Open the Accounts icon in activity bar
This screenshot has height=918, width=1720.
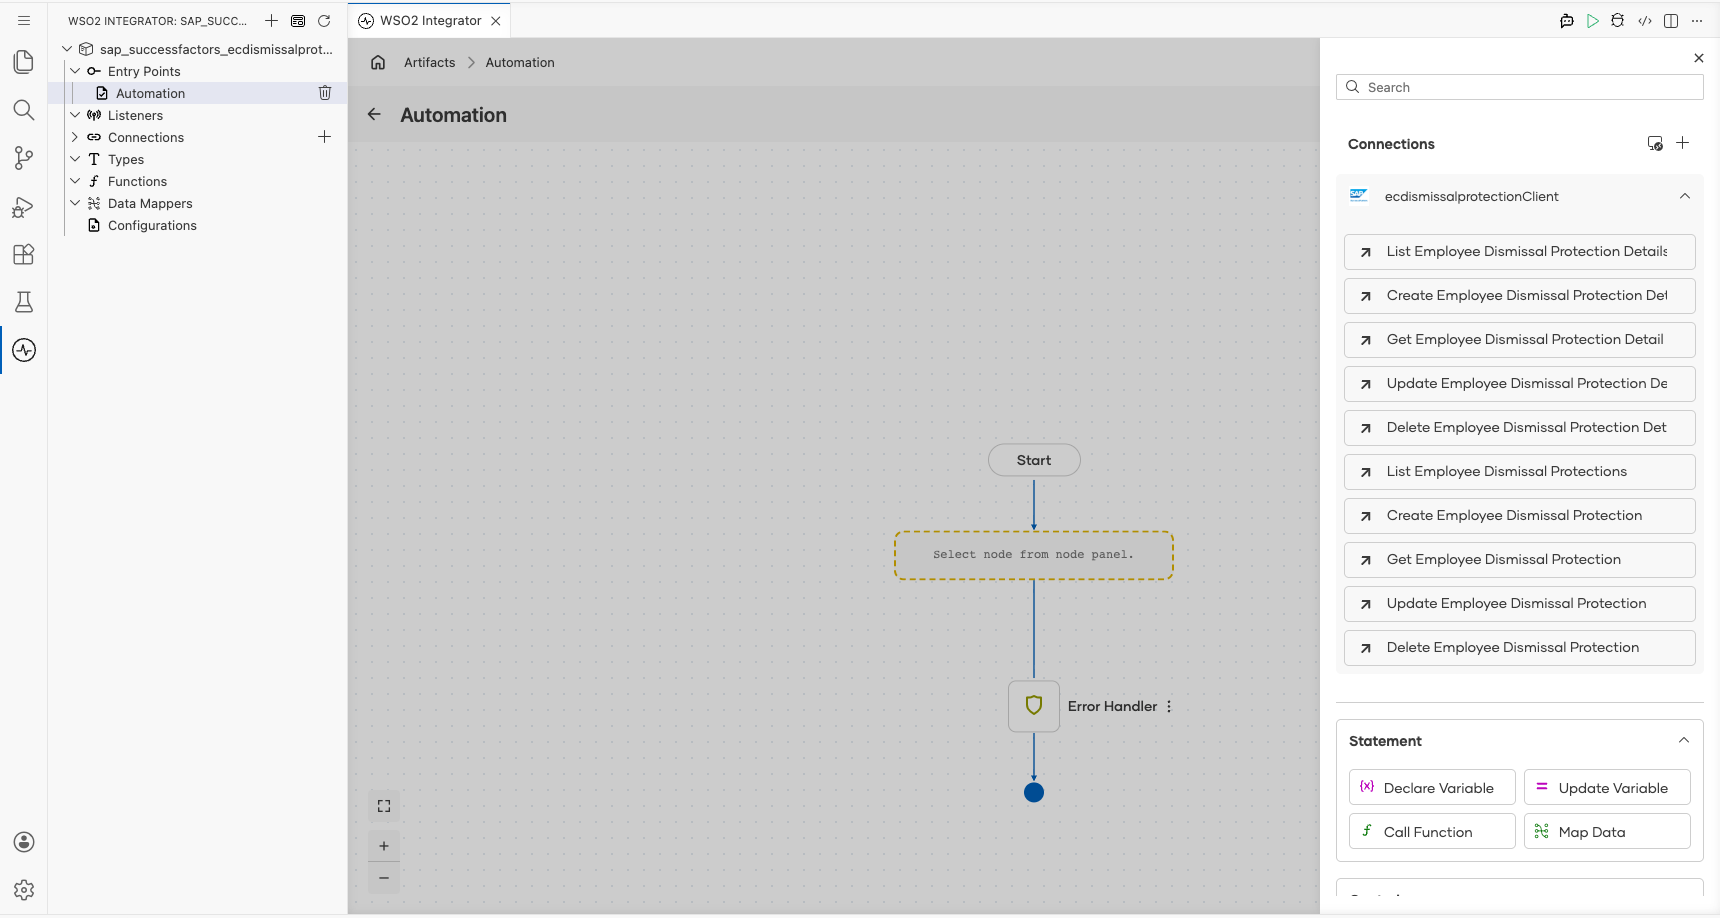(24, 842)
